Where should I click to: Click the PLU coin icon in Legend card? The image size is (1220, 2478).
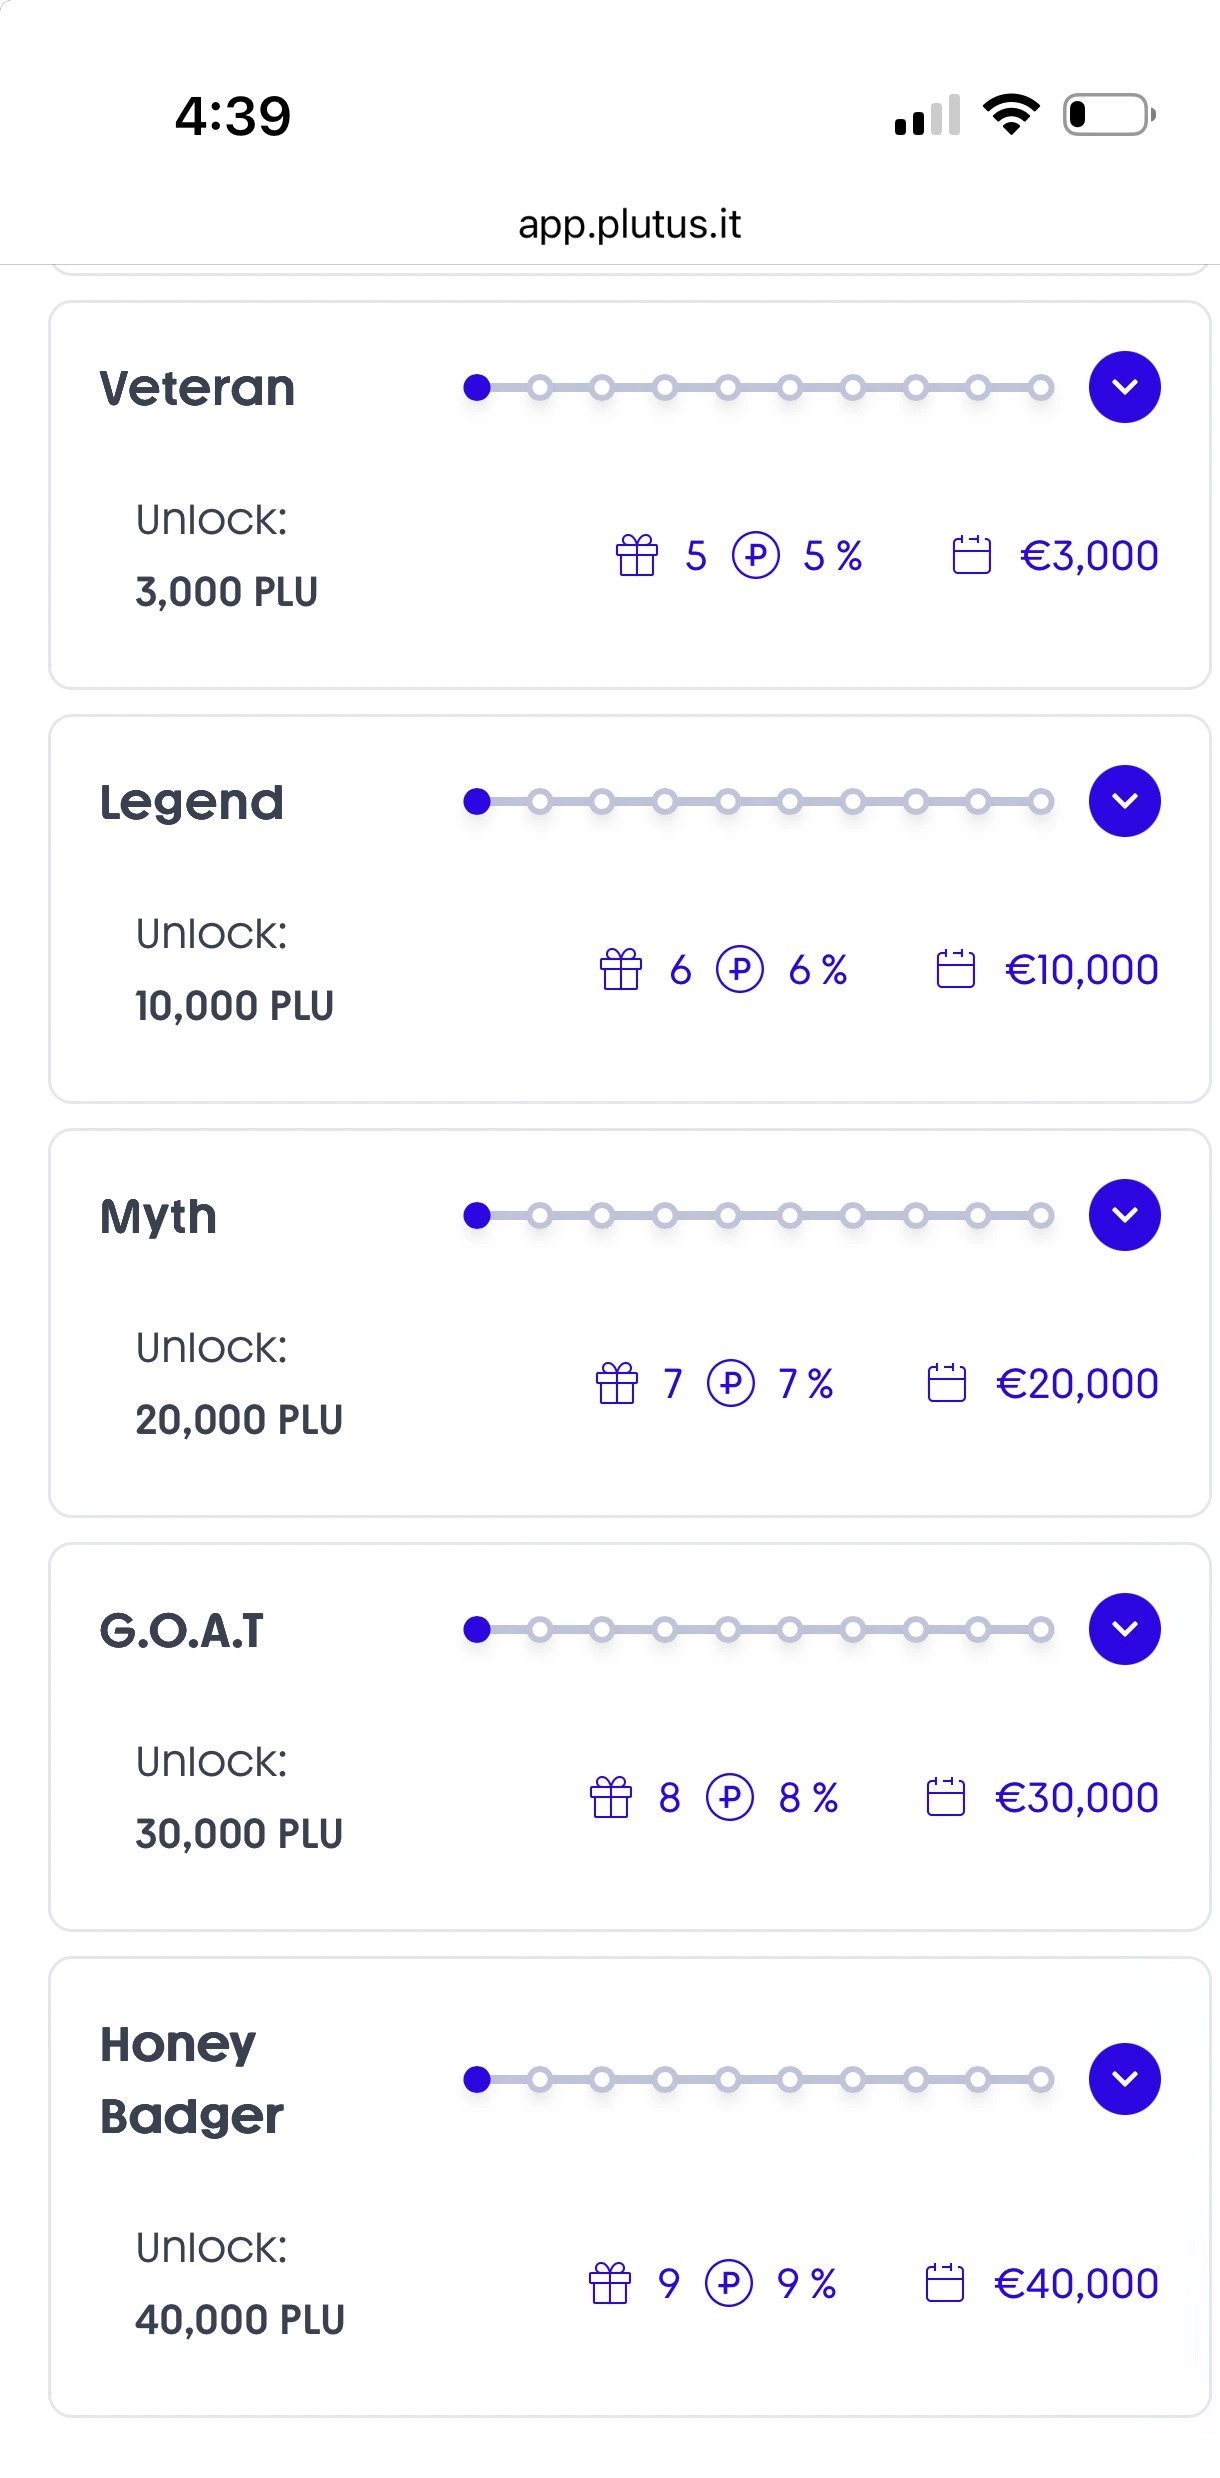click(740, 970)
